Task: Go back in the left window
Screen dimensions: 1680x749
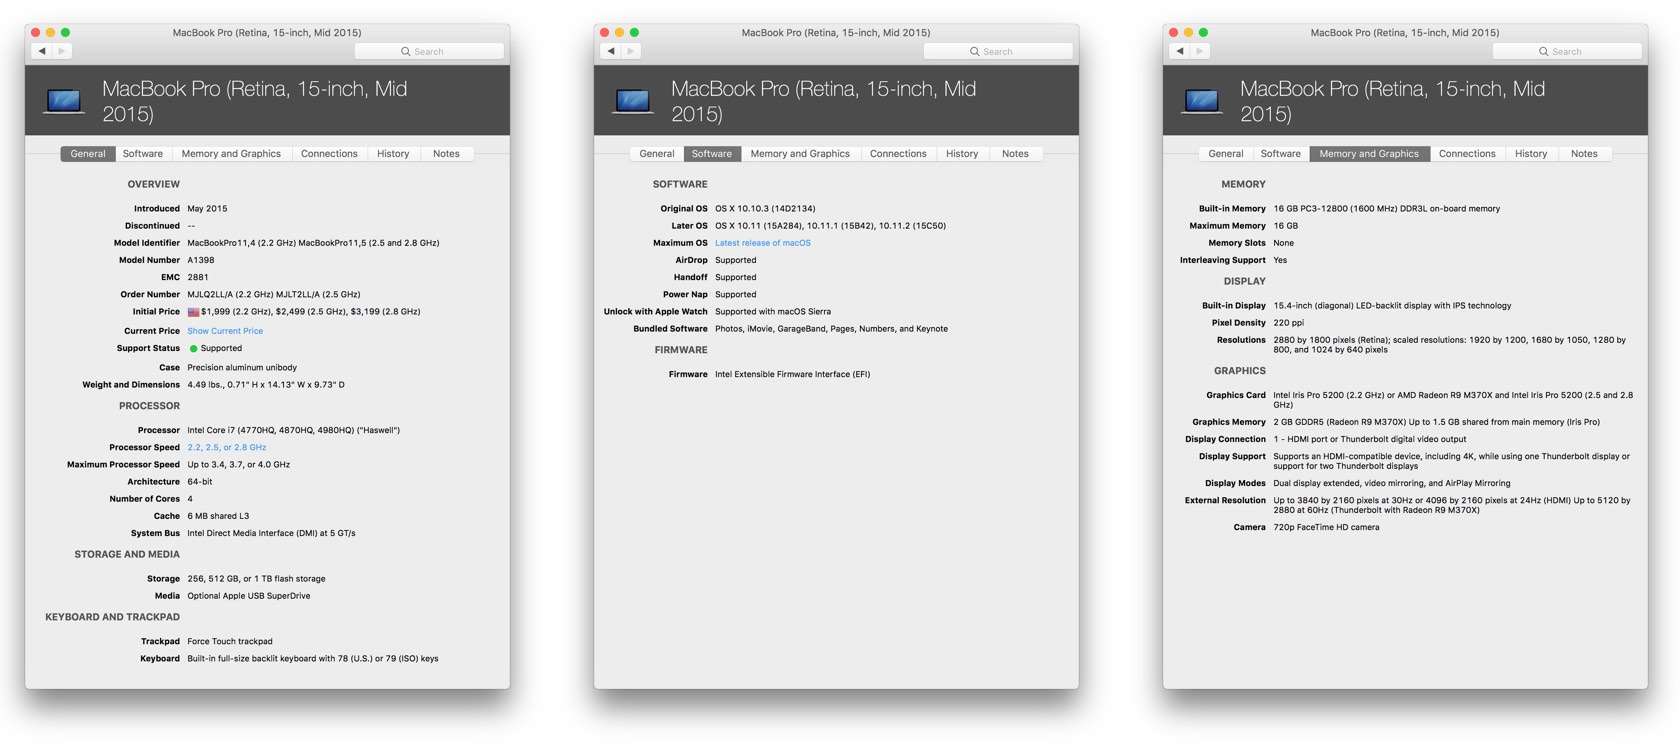Action: 42,51
